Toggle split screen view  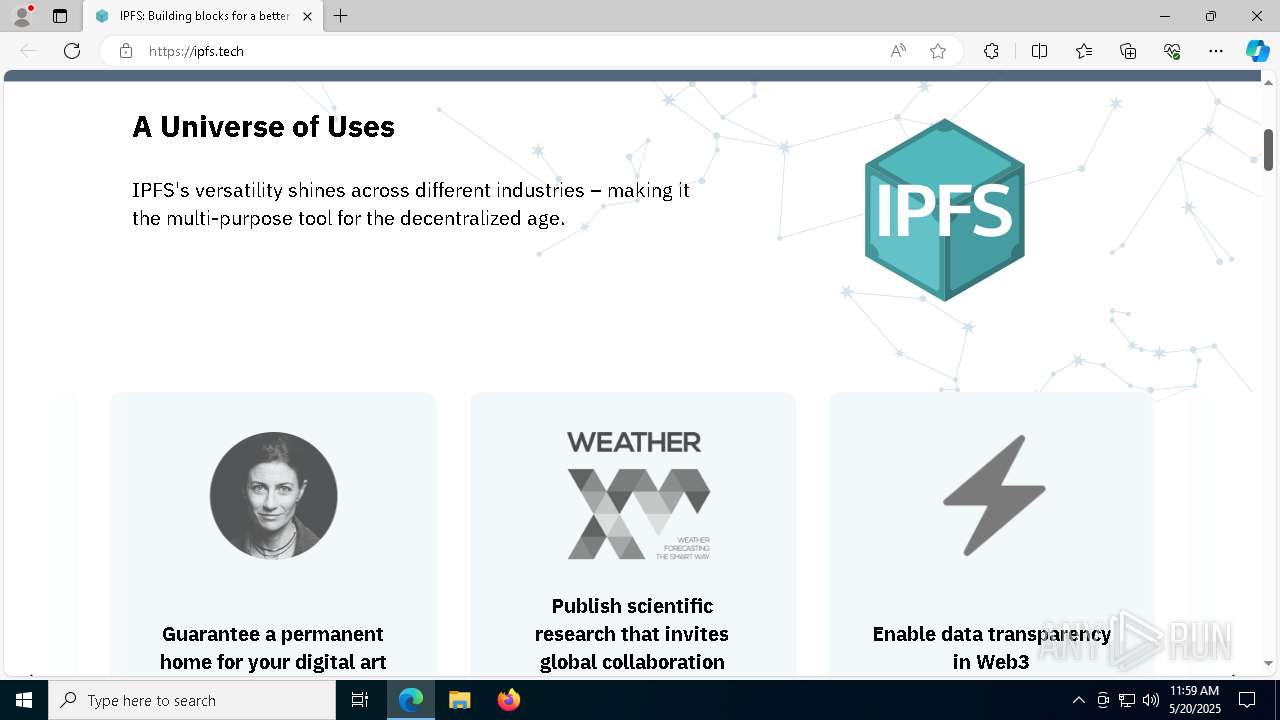click(x=1039, y=51)
